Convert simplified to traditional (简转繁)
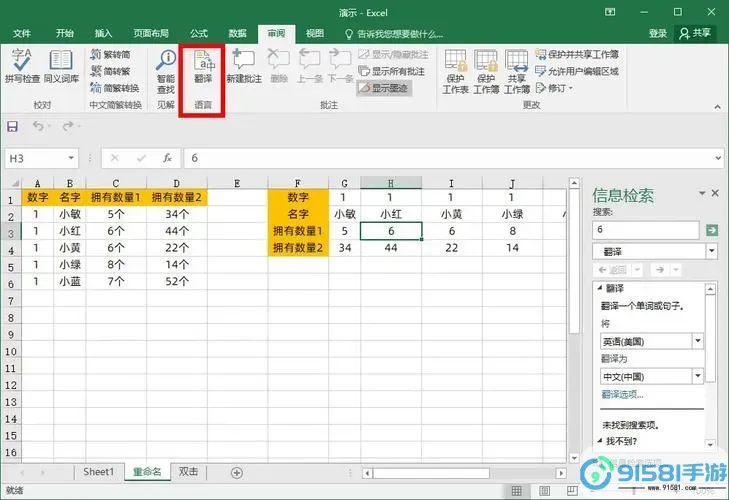The width and height of the screenshot is (729, 500). coord(111,71)
